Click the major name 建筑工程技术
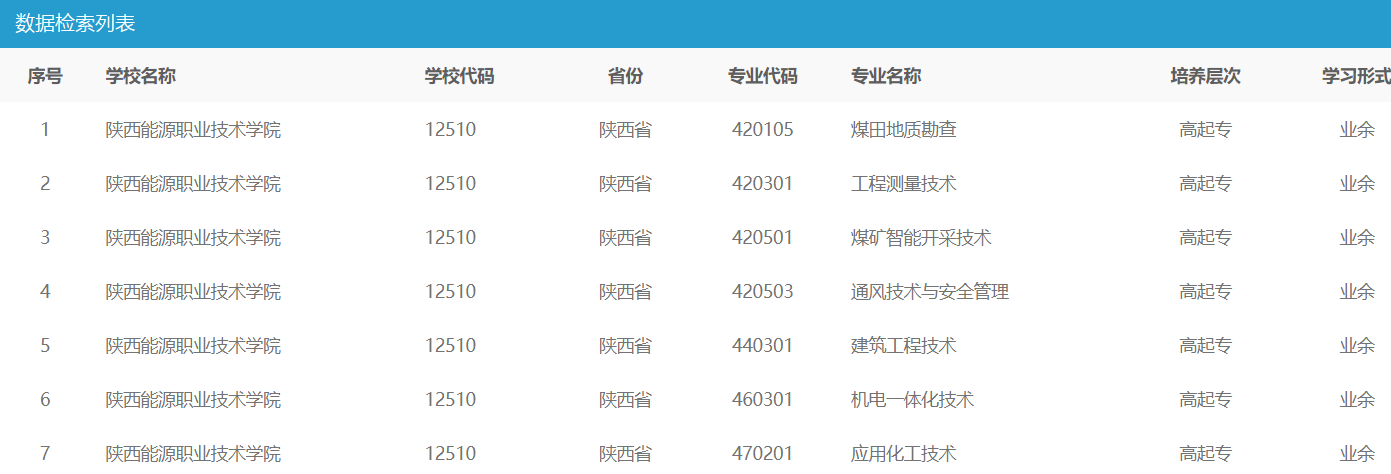This screenshot has height=474, width=1391. tap(904, 346)
